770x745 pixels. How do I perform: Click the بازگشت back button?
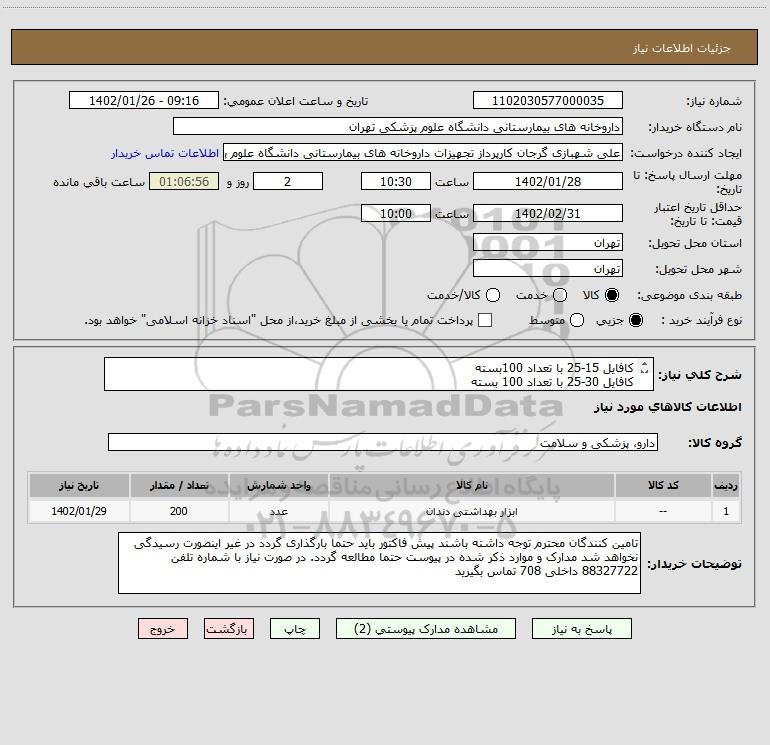(x=229, y=629)
